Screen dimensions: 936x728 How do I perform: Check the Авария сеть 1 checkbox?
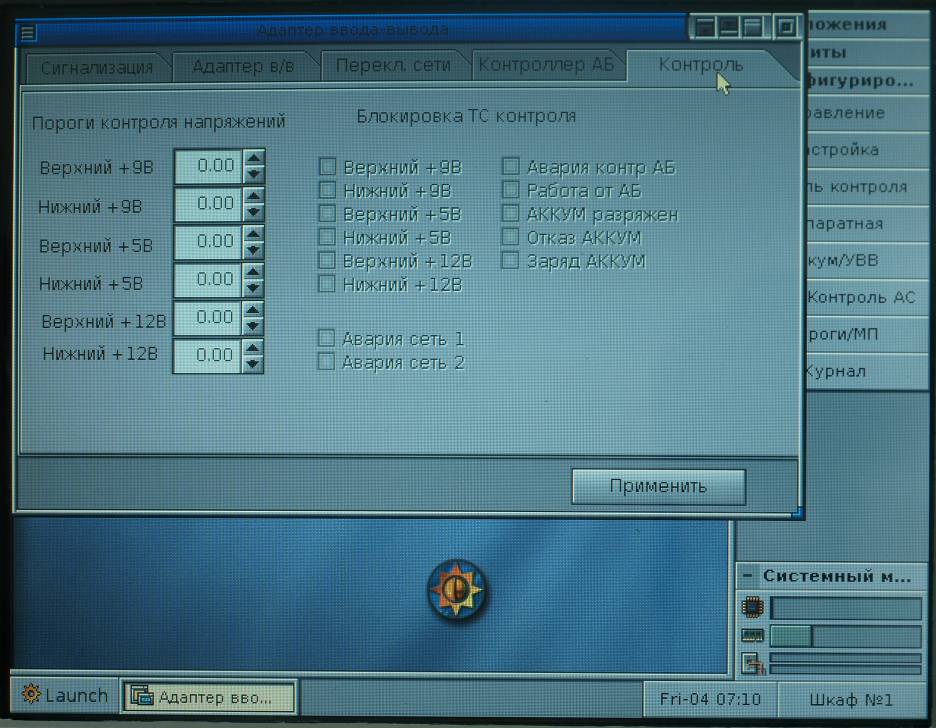point(326,338)
